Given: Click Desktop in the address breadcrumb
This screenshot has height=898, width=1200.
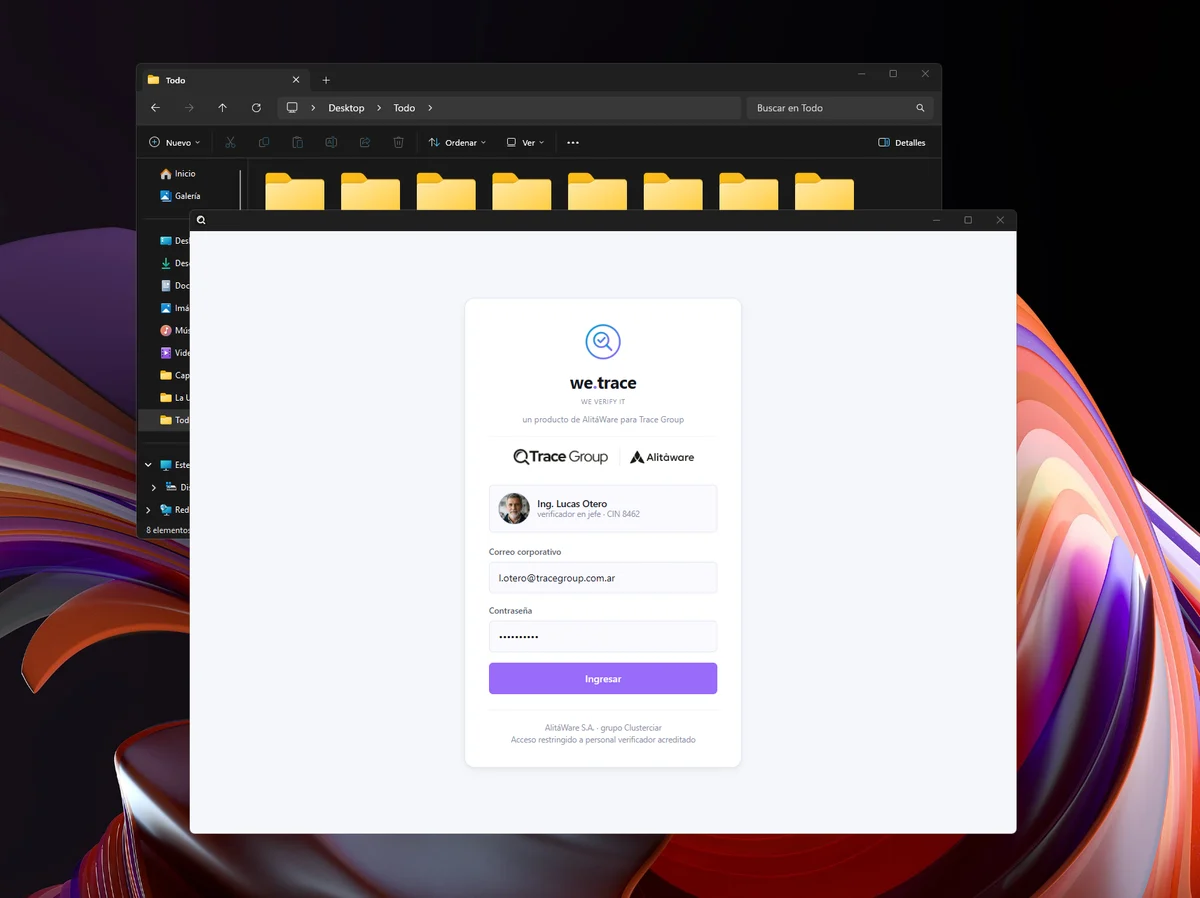Looking at the screenshot, I should 346,108.
